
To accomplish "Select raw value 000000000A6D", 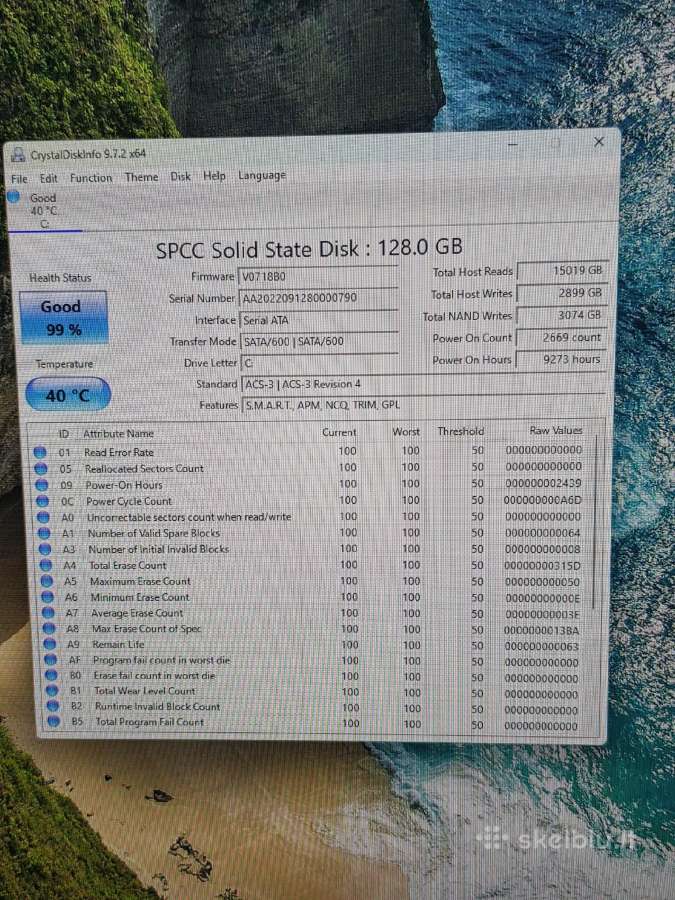I will coord(542,500).
